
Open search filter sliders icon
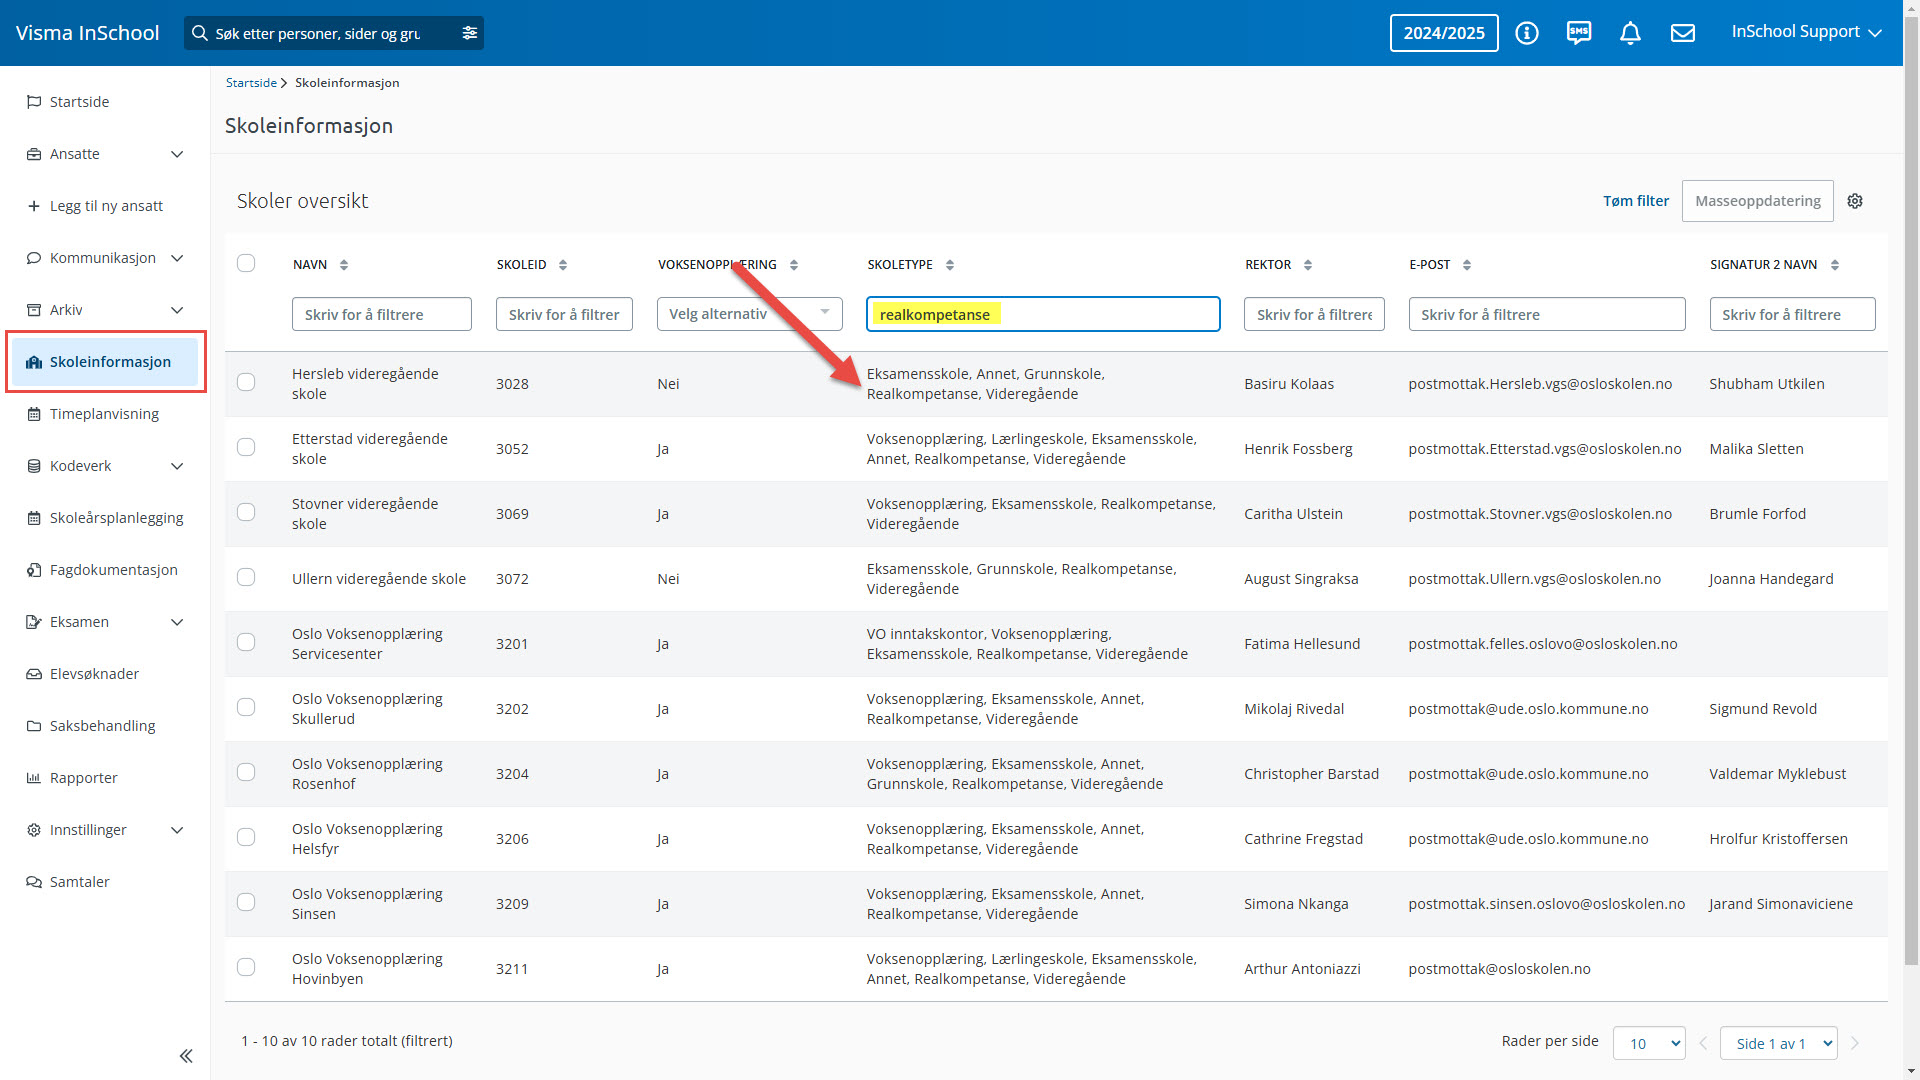pos(469,33)
